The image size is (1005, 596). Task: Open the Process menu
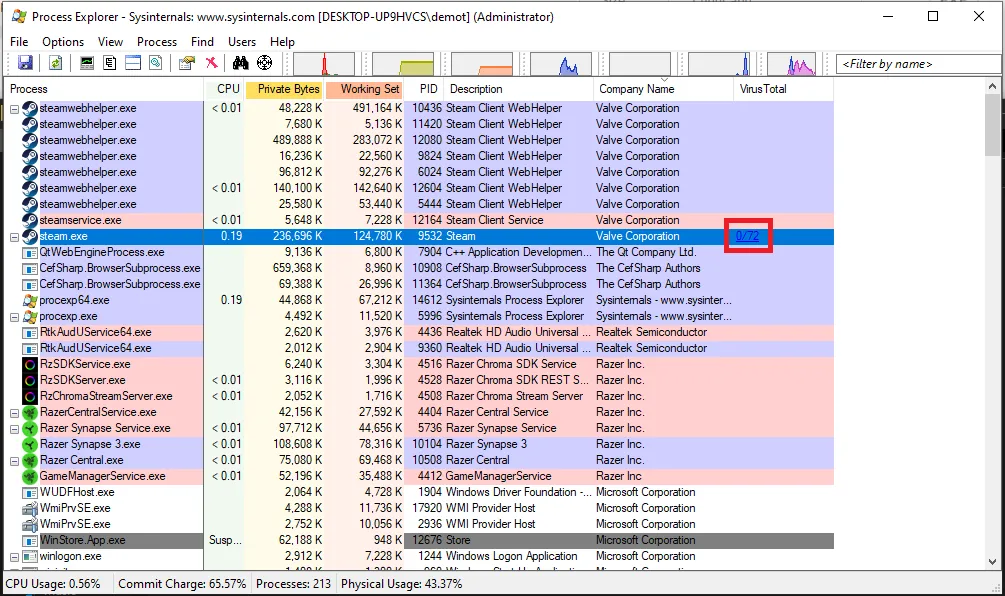tap(157, 42)
